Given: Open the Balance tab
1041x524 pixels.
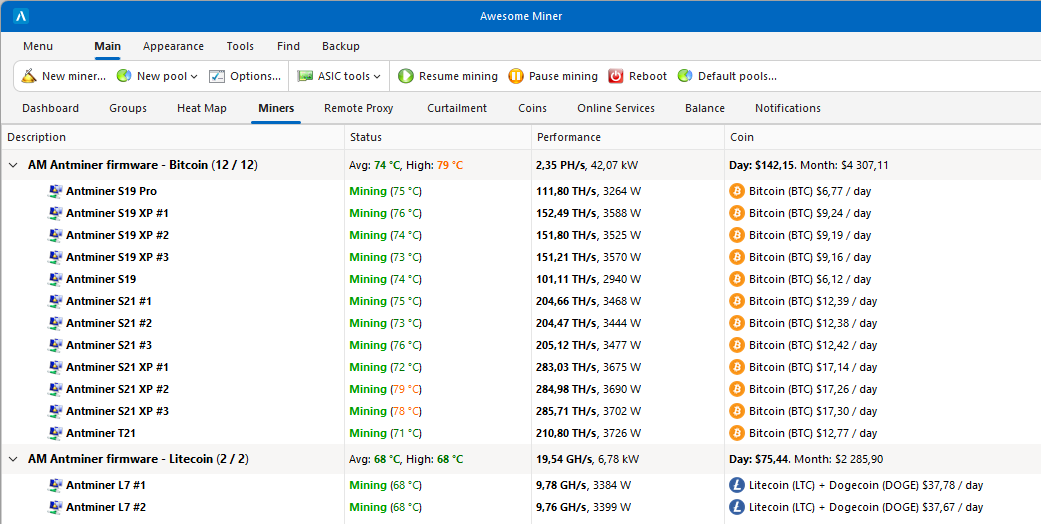Looking at the screenshot, I should pos(705,108).
